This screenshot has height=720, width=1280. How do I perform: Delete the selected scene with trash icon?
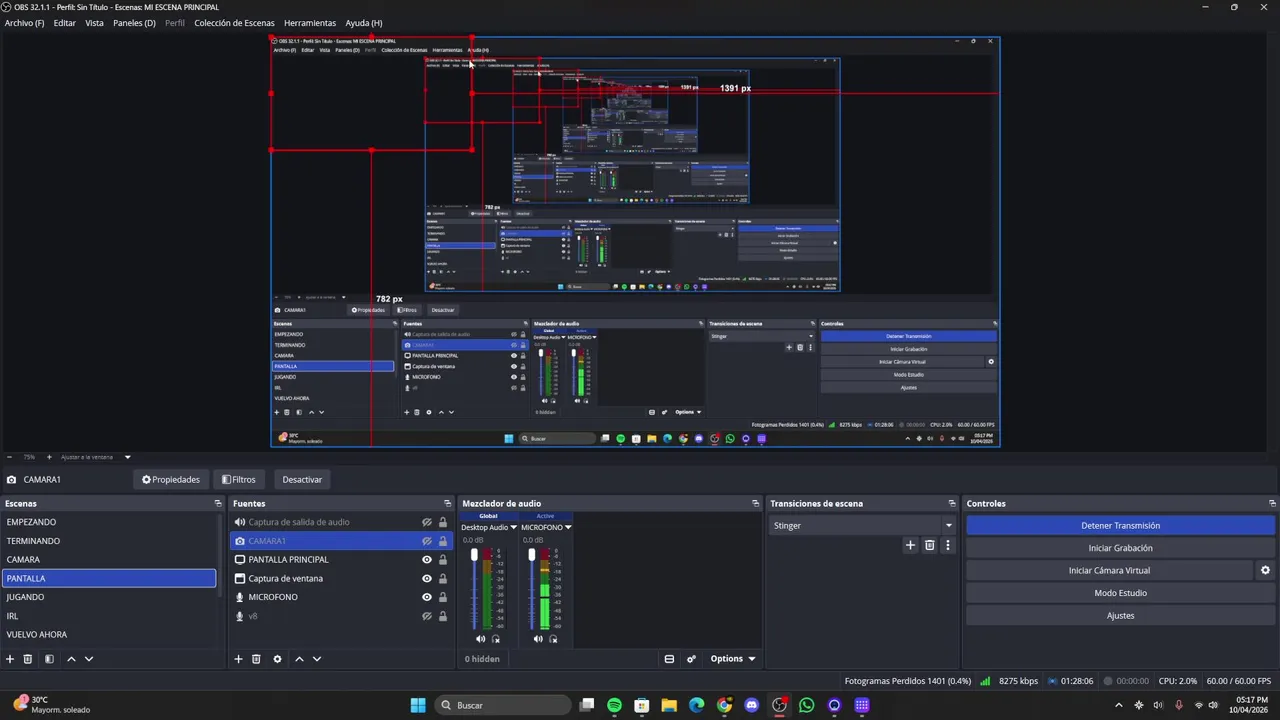[x=28, y=659]
